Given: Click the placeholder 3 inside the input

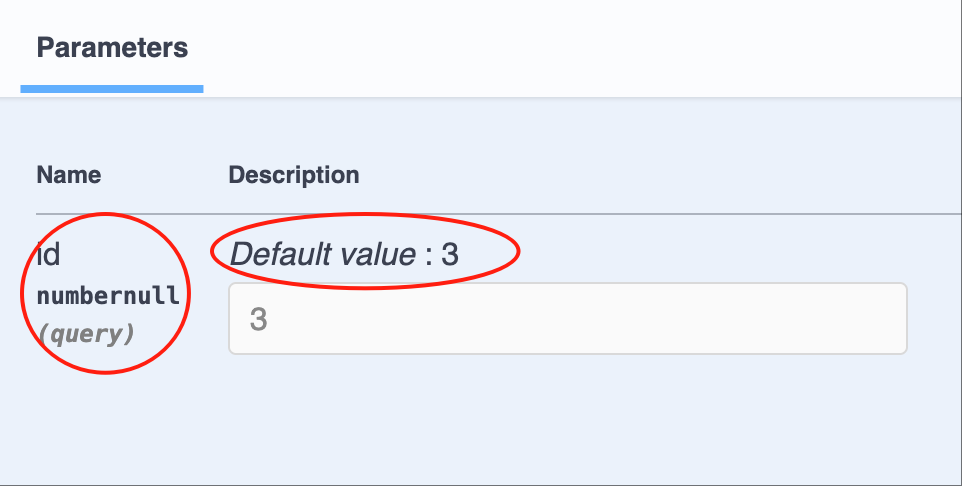Looking at the screenshot, I should 258,319.
